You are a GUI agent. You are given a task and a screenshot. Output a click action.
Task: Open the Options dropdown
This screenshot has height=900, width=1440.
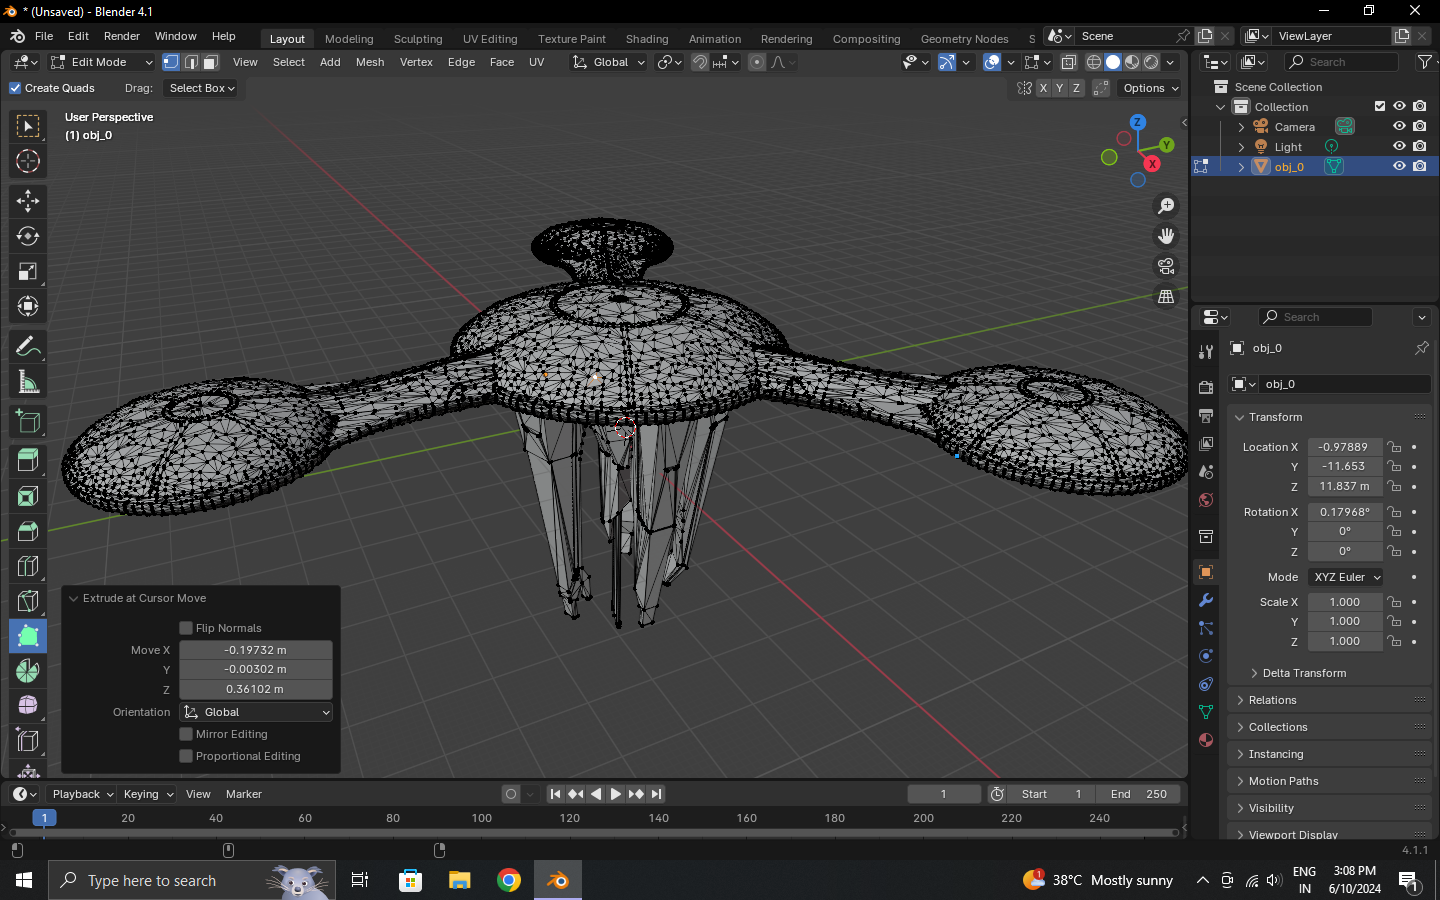tap(1150, 88)
